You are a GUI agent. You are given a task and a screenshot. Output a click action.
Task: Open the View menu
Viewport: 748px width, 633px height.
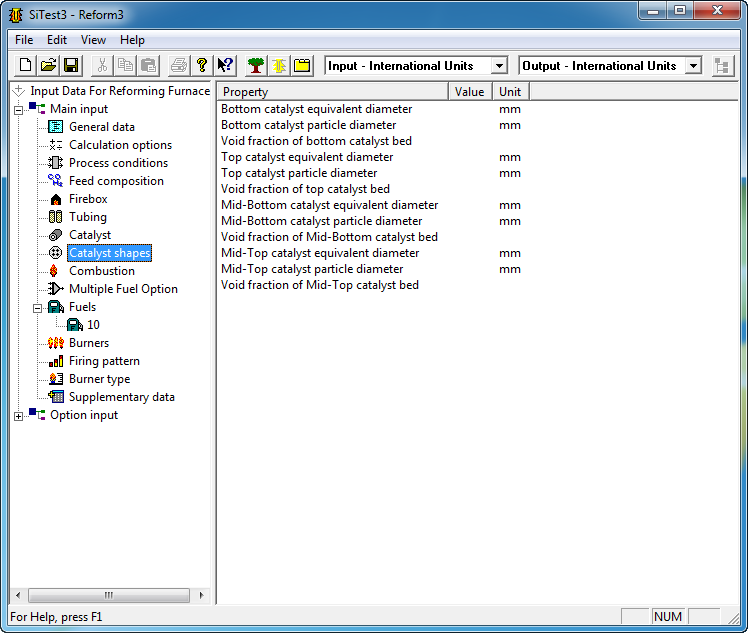point(93,40)
